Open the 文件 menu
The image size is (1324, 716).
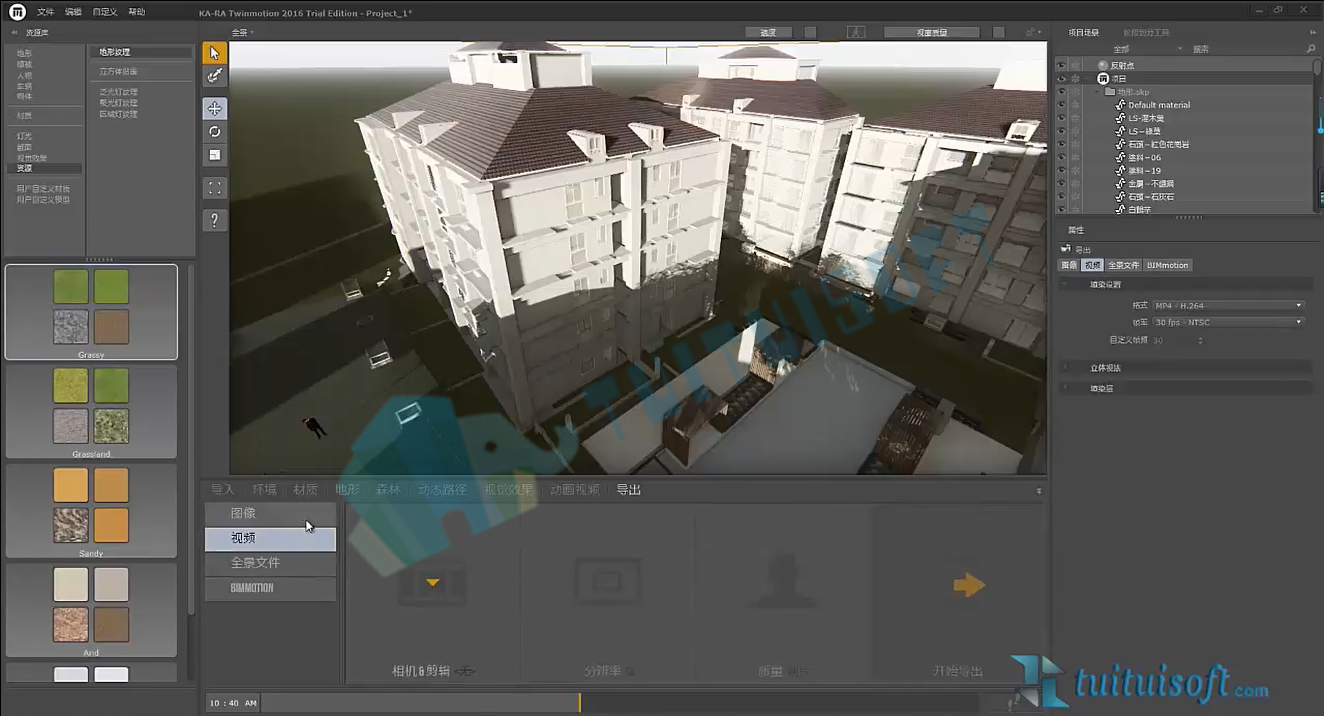click(x=45, y=12)
